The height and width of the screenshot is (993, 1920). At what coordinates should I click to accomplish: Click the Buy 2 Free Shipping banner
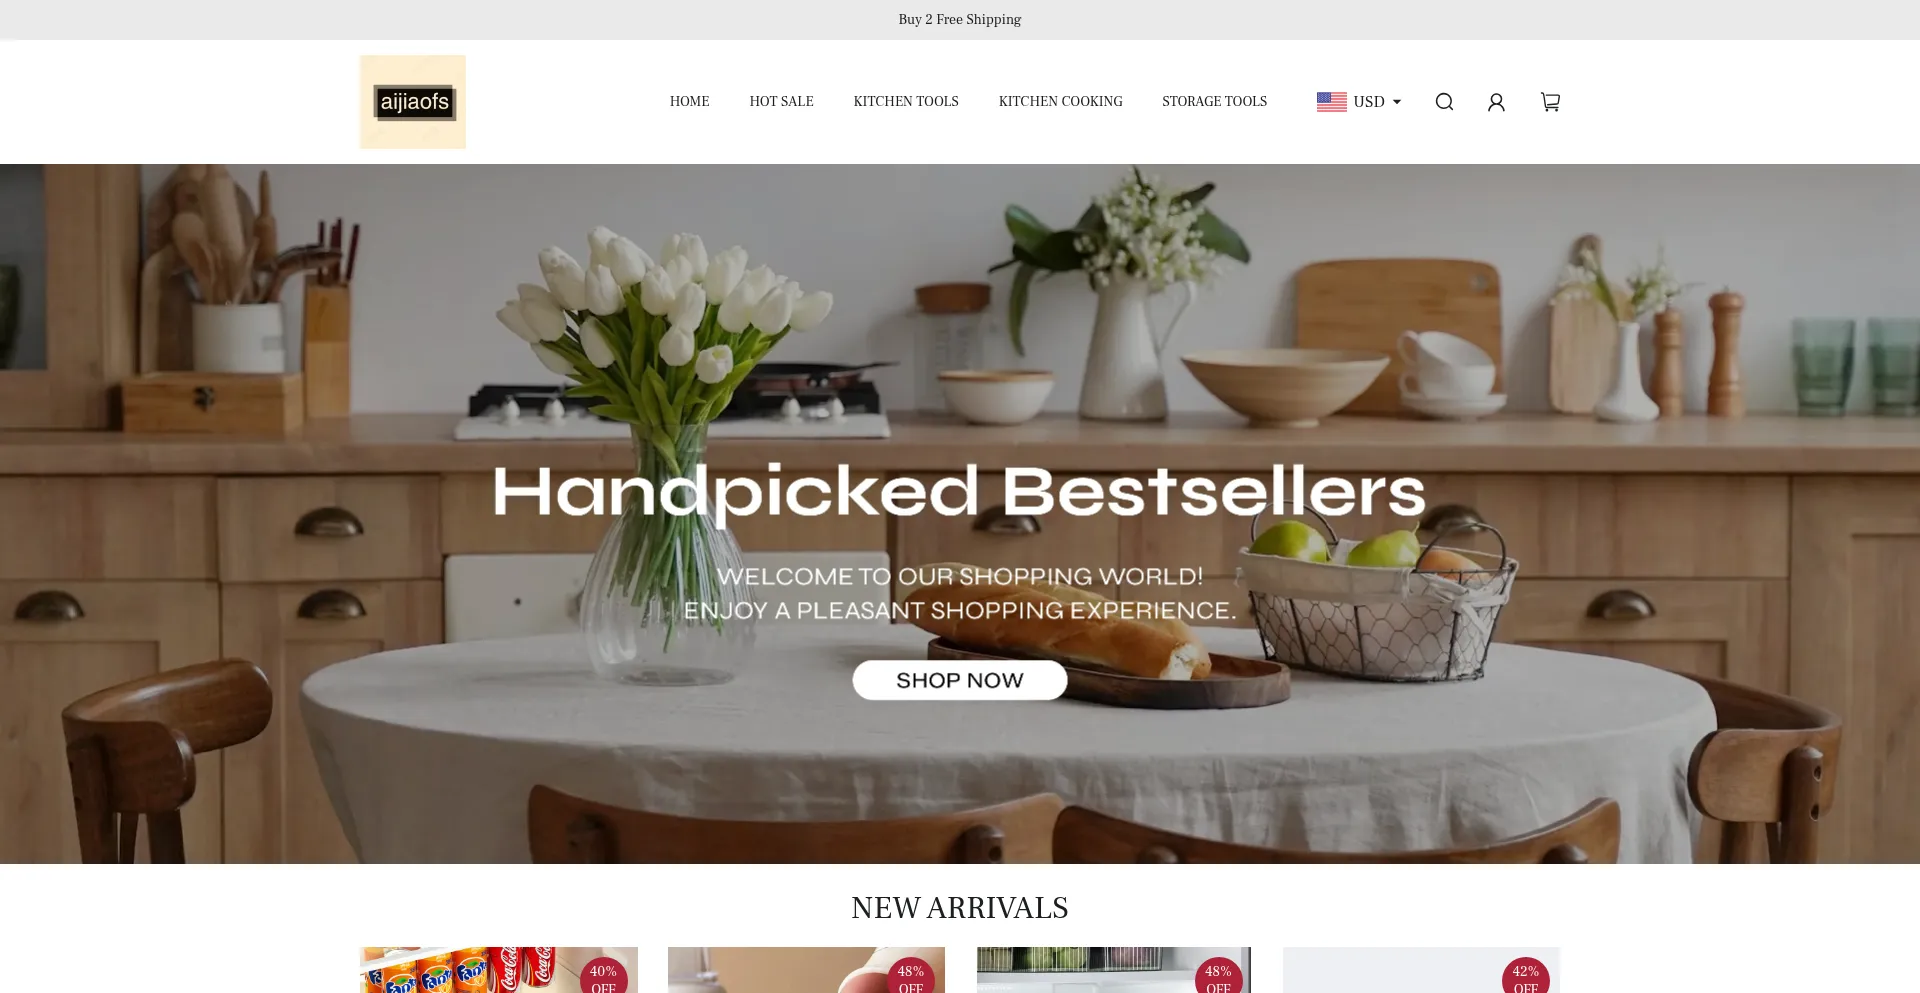[x=960, y=19]
